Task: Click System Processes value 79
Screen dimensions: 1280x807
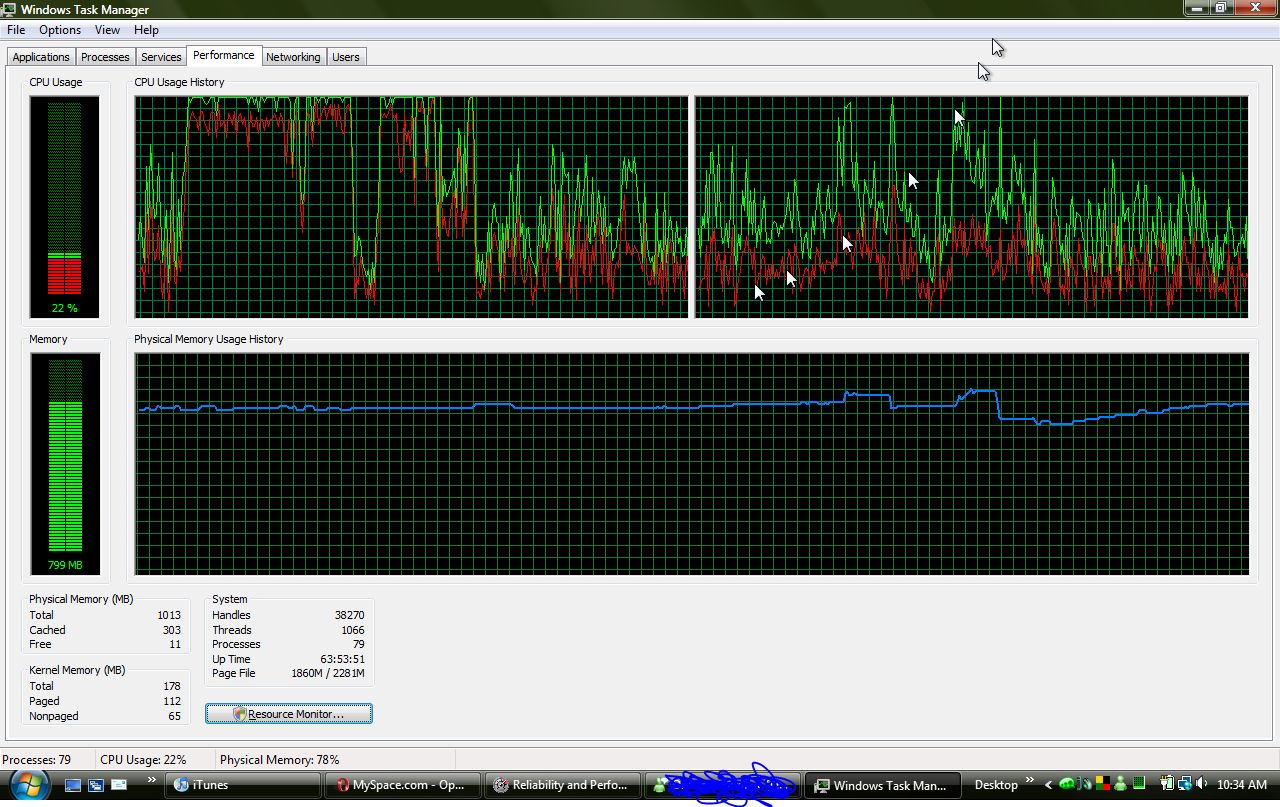Action: click(359, 644)
